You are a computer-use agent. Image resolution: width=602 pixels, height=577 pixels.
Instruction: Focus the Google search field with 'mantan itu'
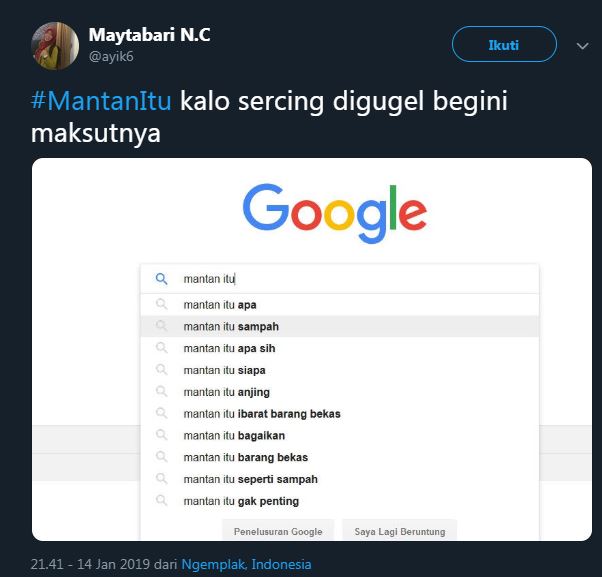[x=350, y=279]
